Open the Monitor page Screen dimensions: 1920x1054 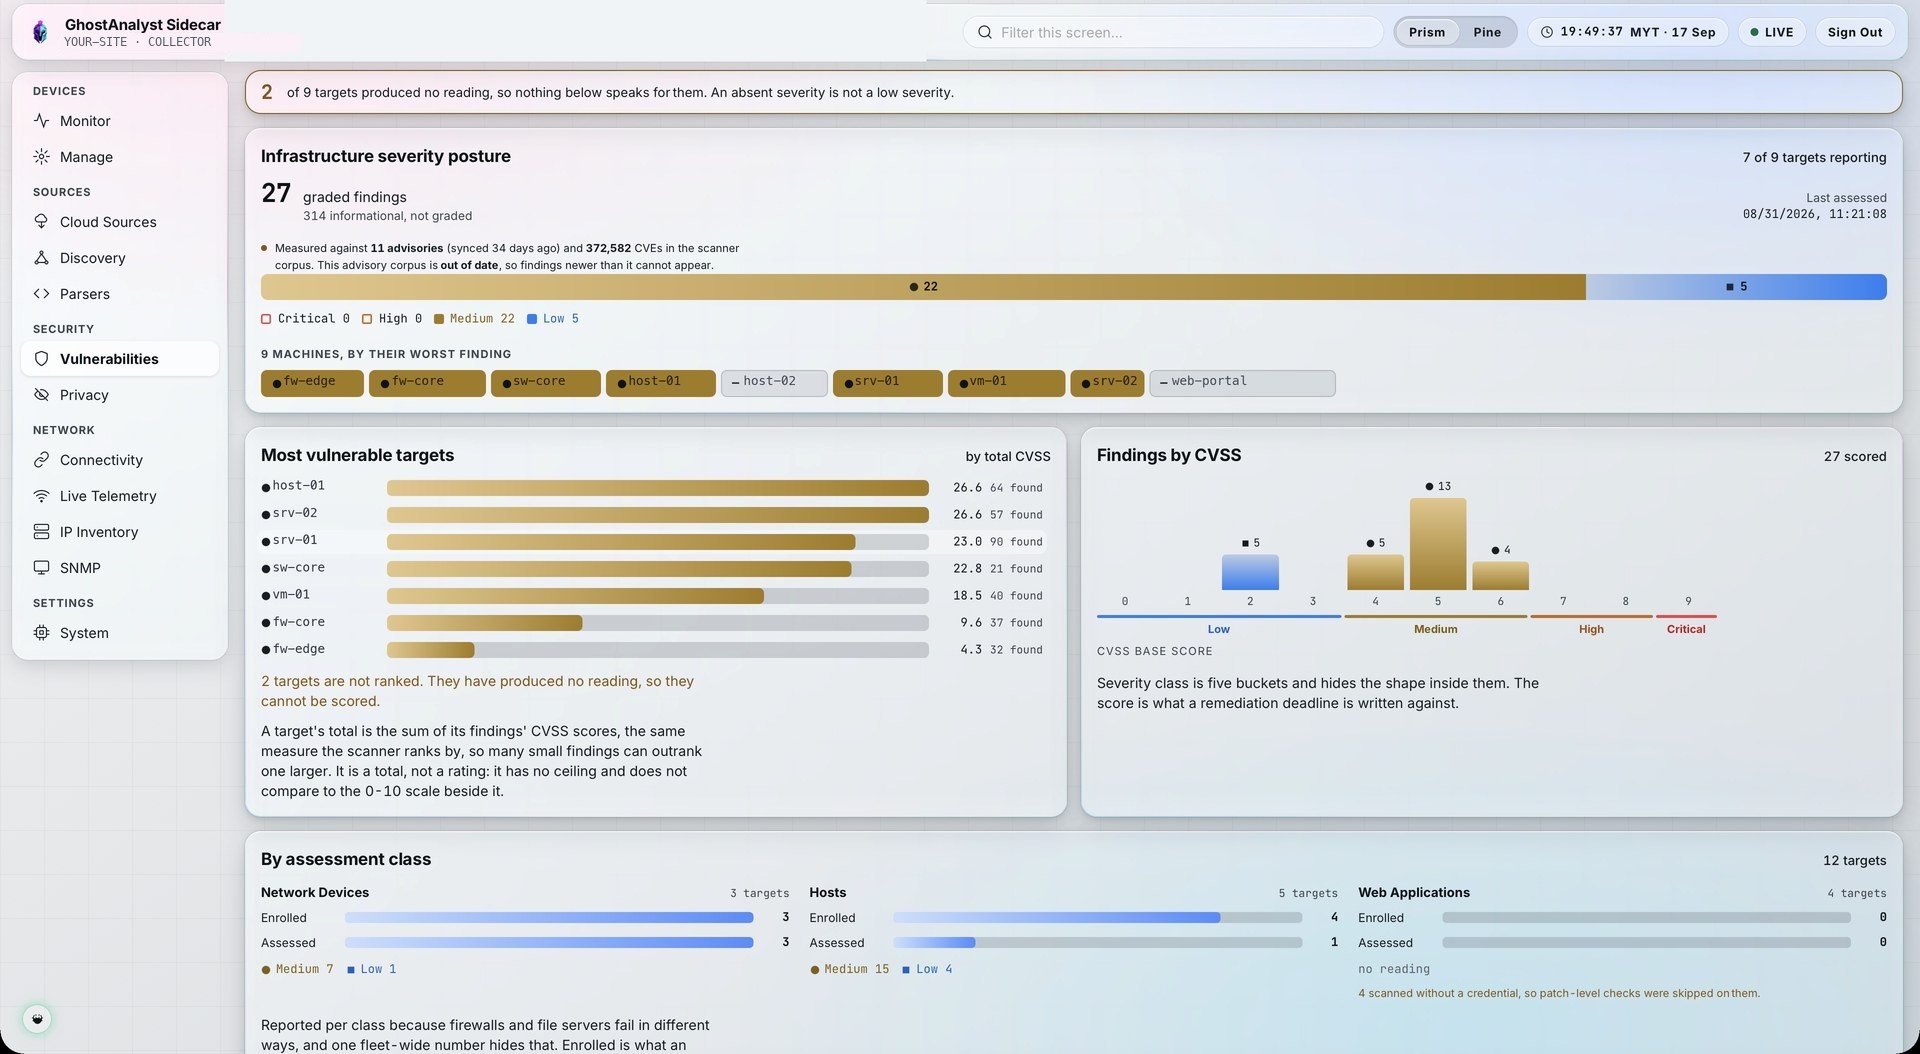tap(120, 121)
